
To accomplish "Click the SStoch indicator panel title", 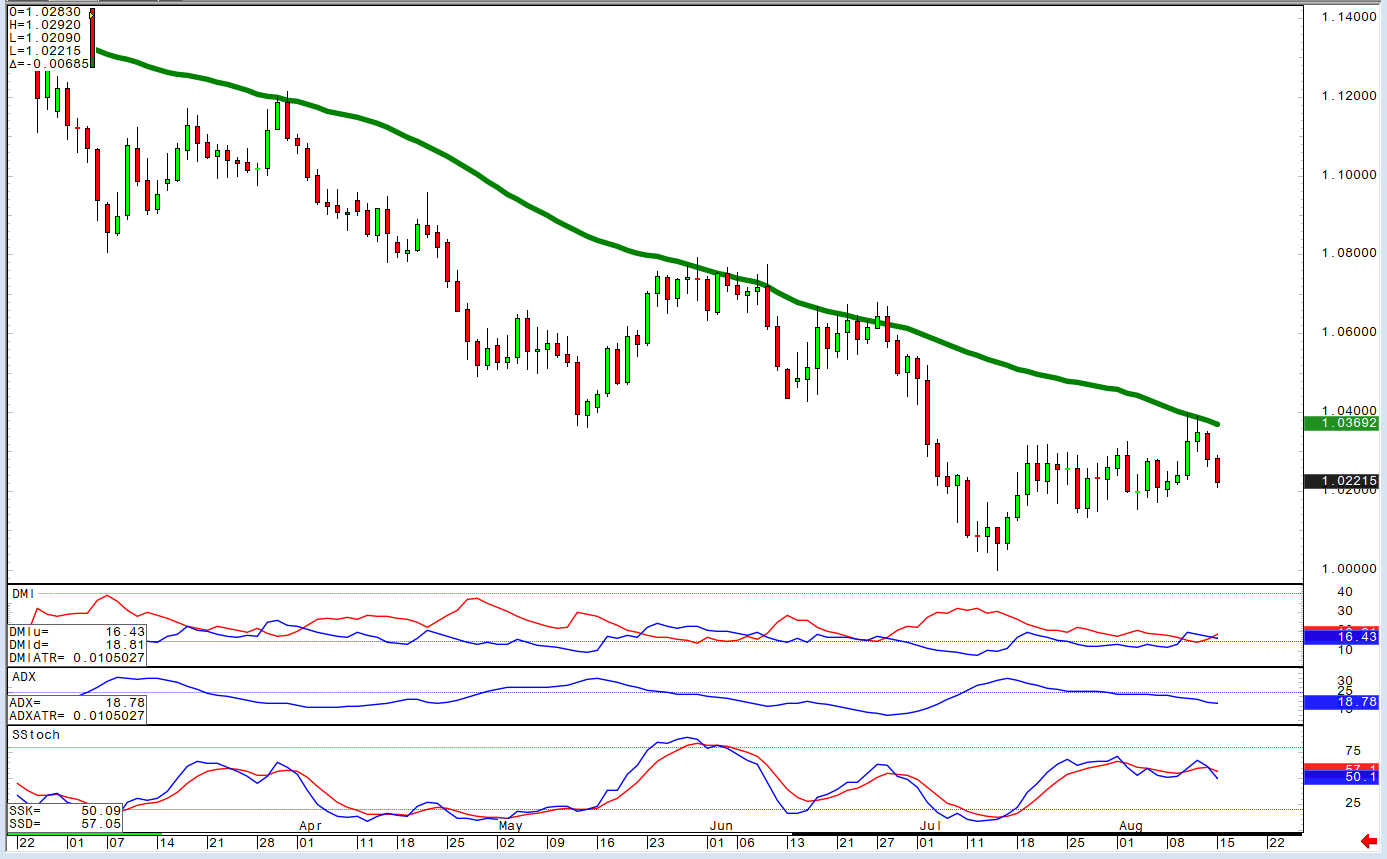I will pyautogui.click(x=36, y=735).
